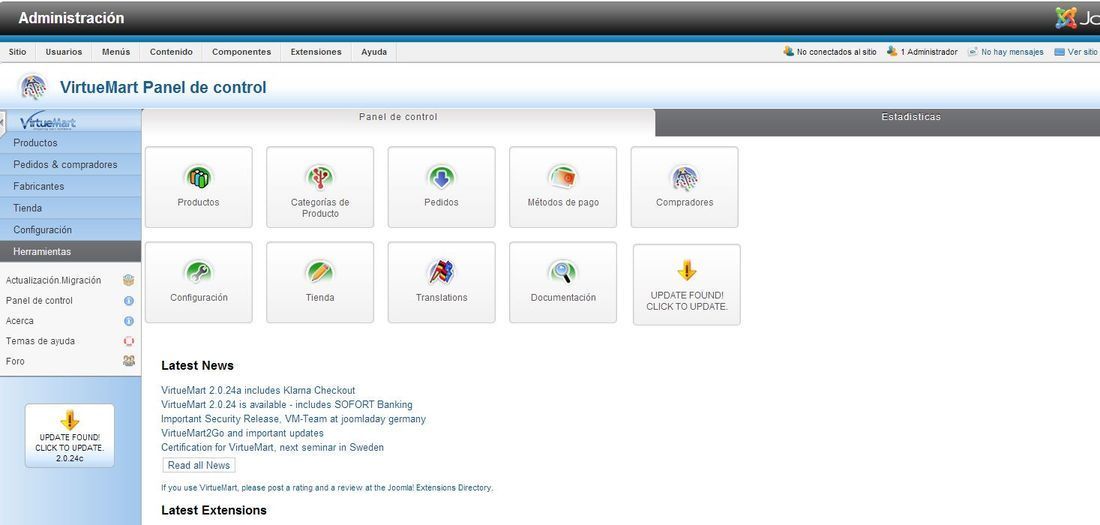The height and width of the screenshot is (525, 1100).
Task: Collapse the sidebar with the left arrow
Action: (2, 123)
